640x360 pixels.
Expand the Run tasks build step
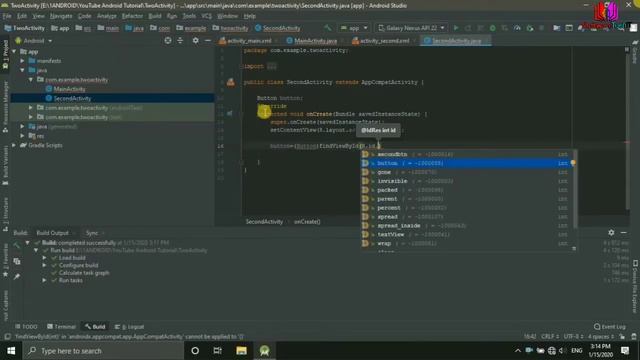coord(44,280)
